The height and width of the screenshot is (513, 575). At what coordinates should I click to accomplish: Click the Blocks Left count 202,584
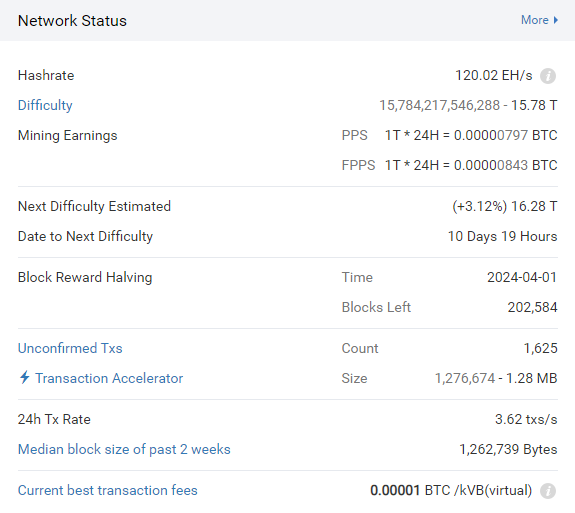tap(532, 307)
